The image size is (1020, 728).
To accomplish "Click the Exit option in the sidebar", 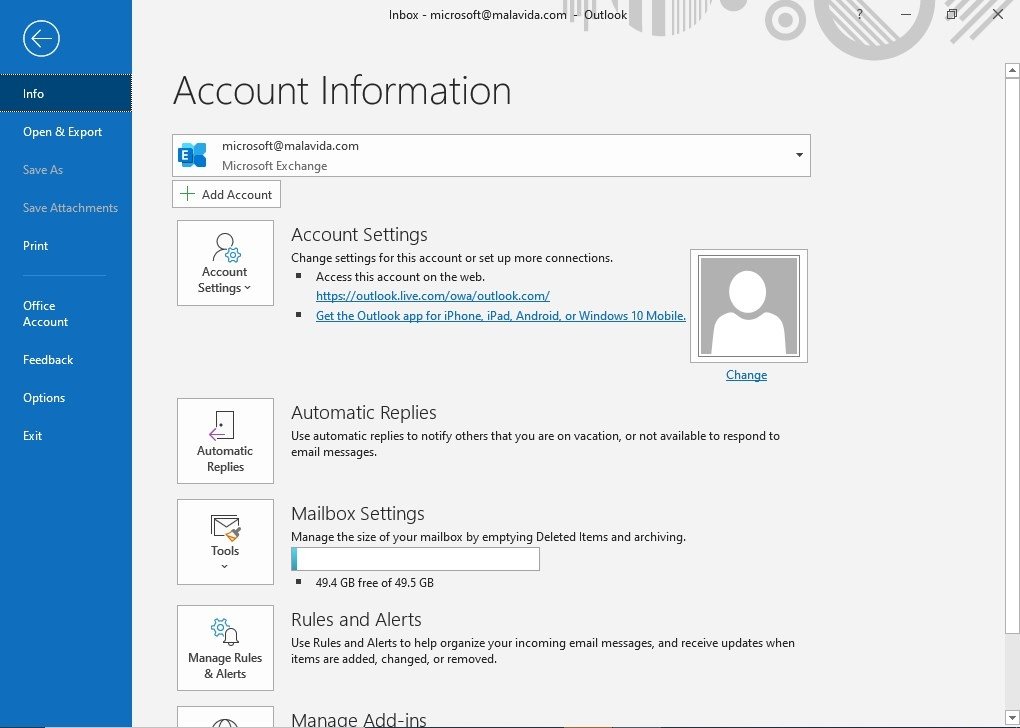I will (32, 435).
